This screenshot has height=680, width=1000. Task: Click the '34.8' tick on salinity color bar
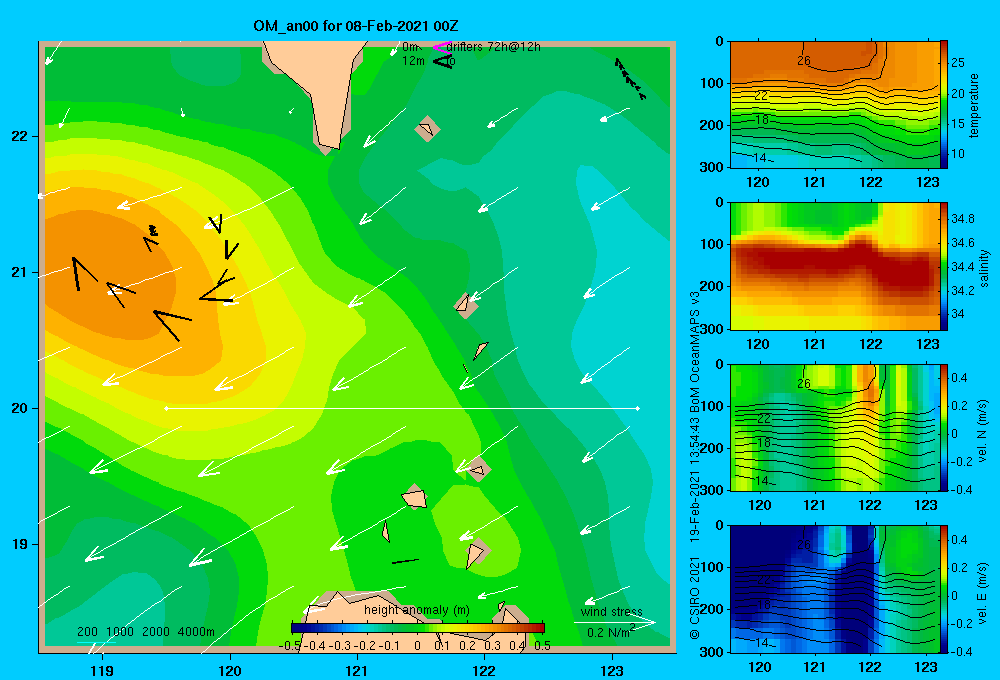click(x=962, y=218)
